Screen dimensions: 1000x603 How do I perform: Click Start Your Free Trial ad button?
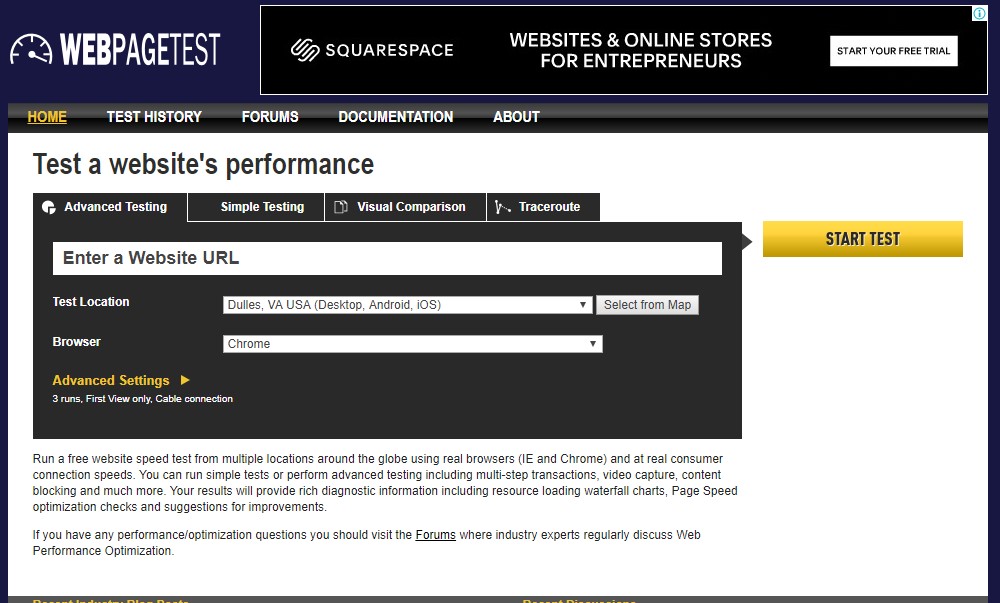[893, 51]
